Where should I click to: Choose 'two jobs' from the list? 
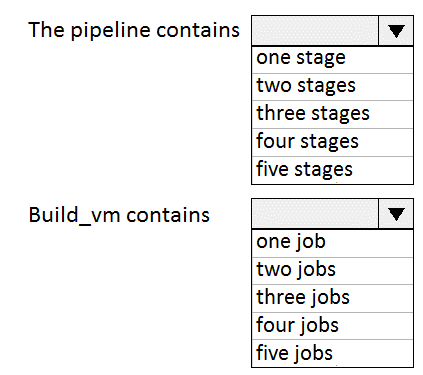pos(332,271)
